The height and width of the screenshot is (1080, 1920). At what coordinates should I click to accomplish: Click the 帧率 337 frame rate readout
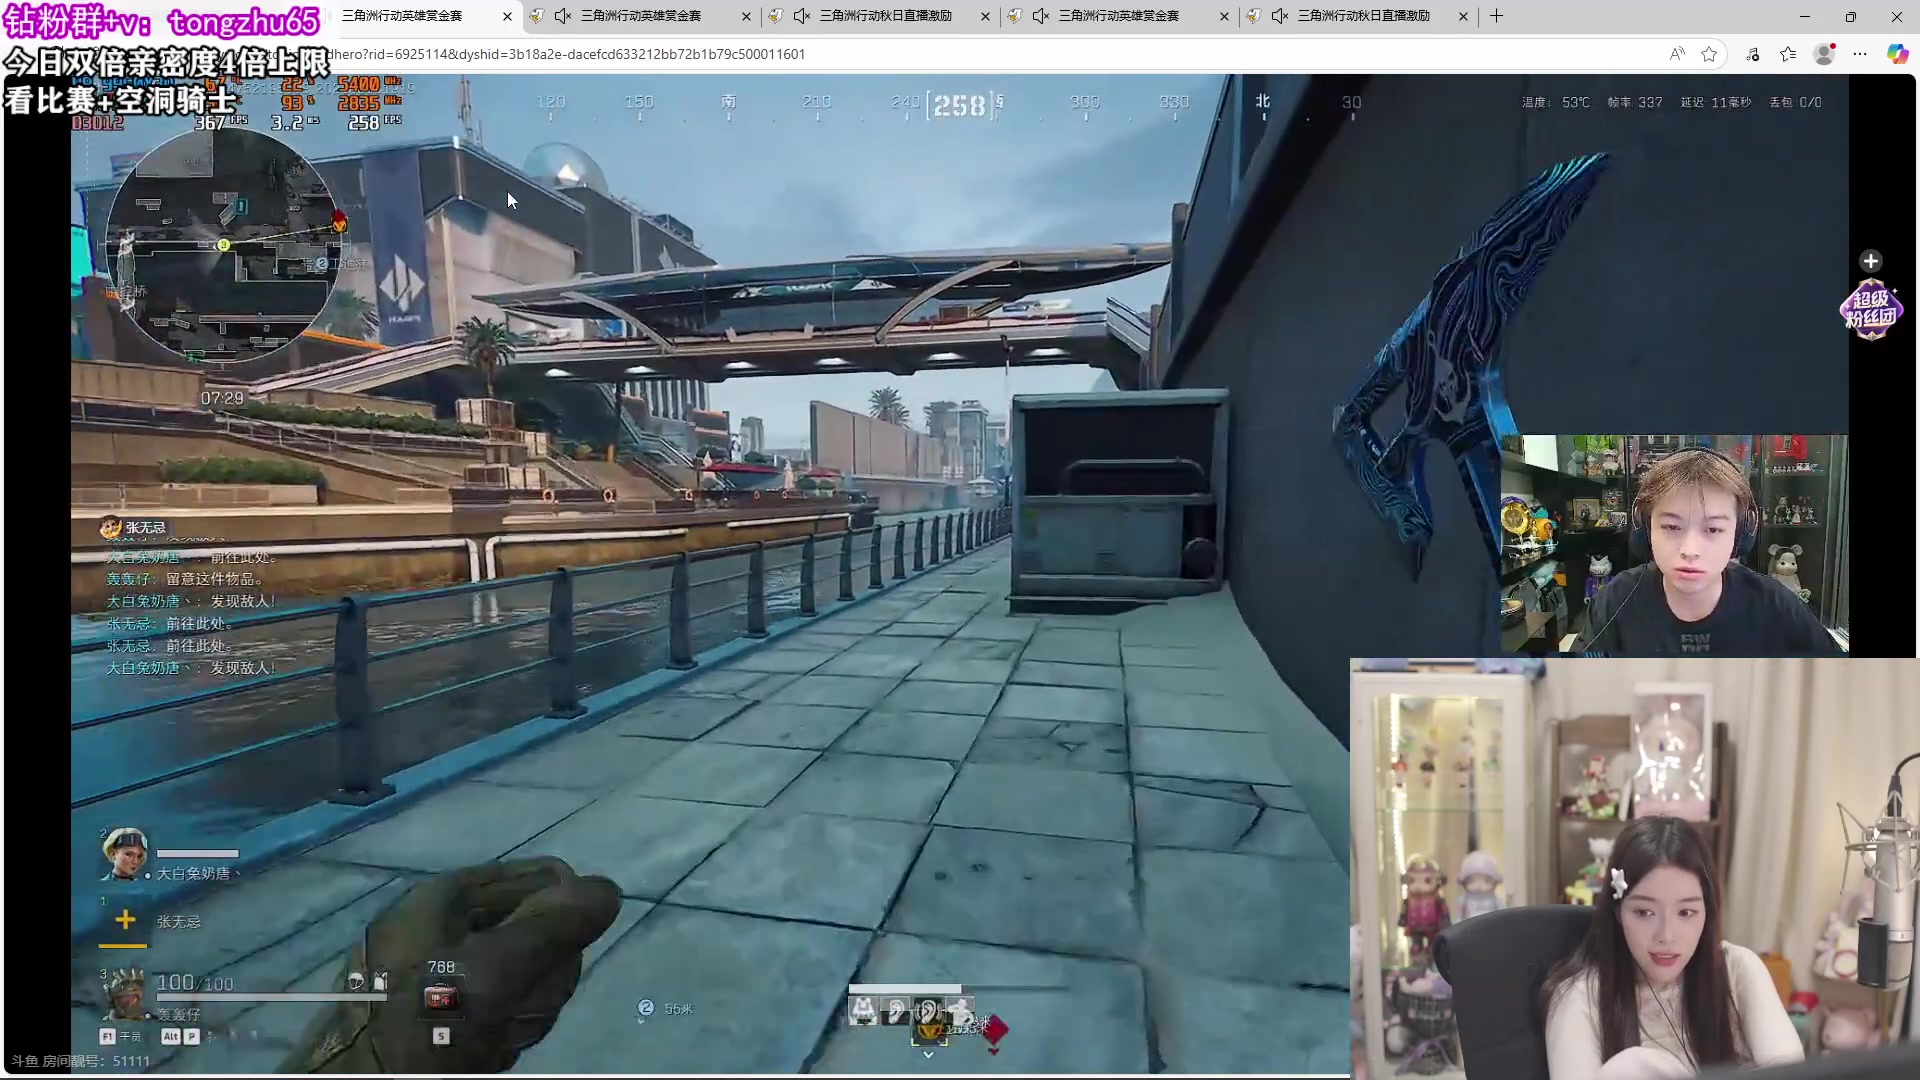(1635, 102)
